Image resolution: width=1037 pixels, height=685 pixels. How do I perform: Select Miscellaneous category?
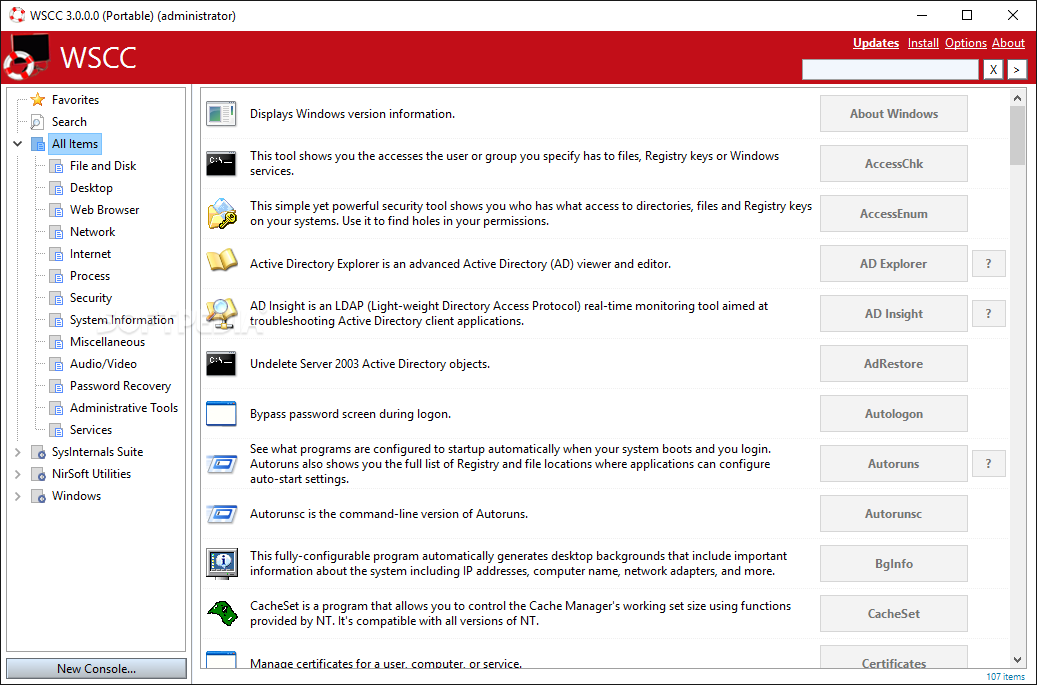(107, 342)
